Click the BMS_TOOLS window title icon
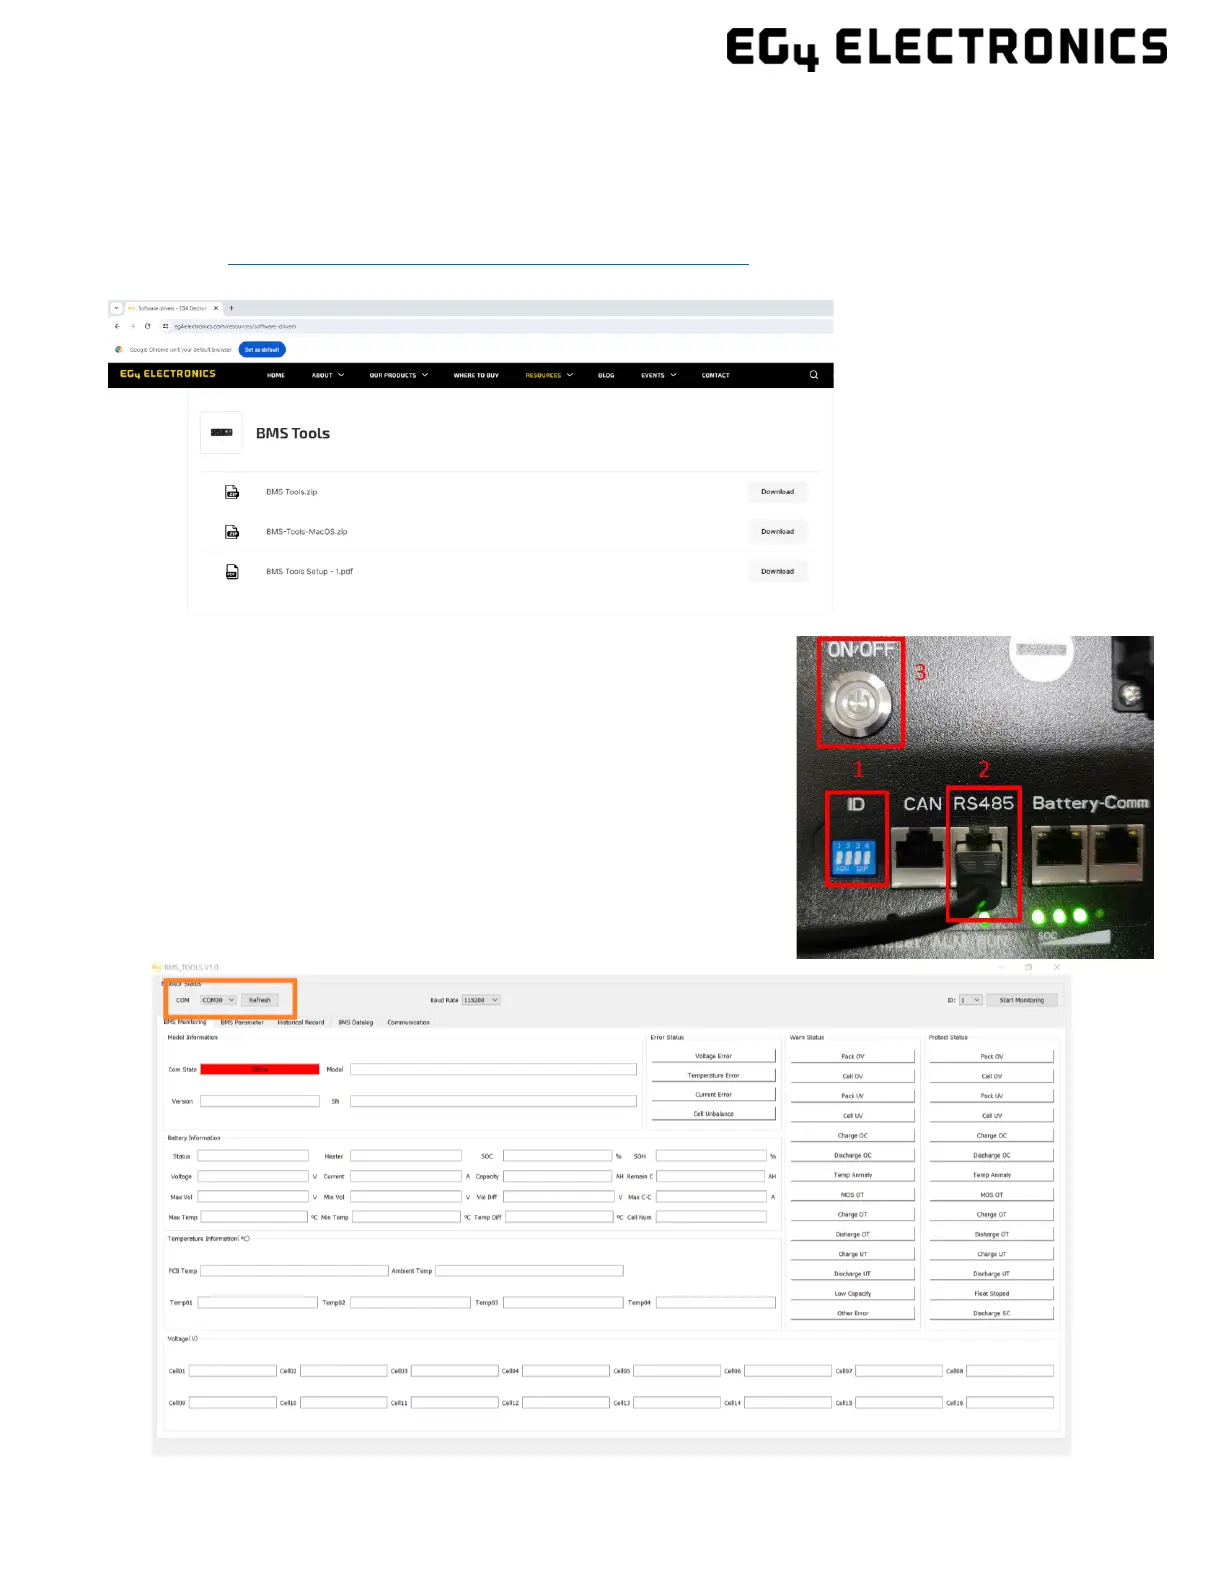The image size is (1224, 1584). [x=157, y=967]
